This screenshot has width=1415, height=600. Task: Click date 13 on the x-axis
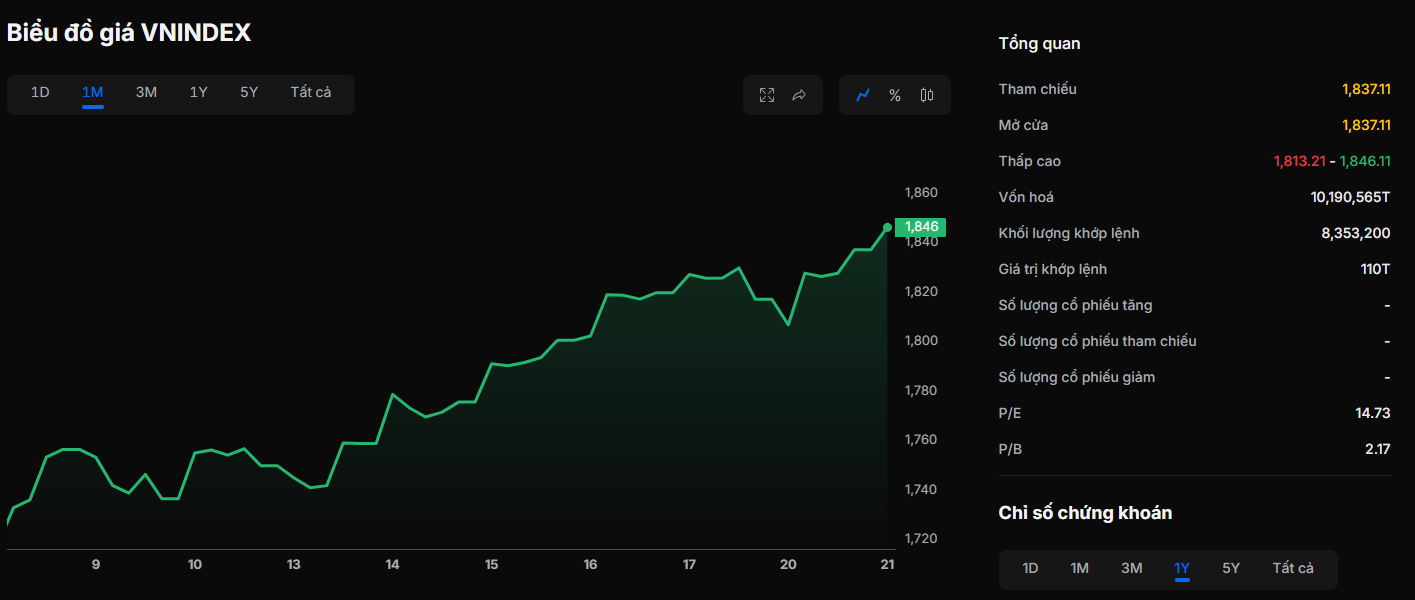[x=293, y=565]
